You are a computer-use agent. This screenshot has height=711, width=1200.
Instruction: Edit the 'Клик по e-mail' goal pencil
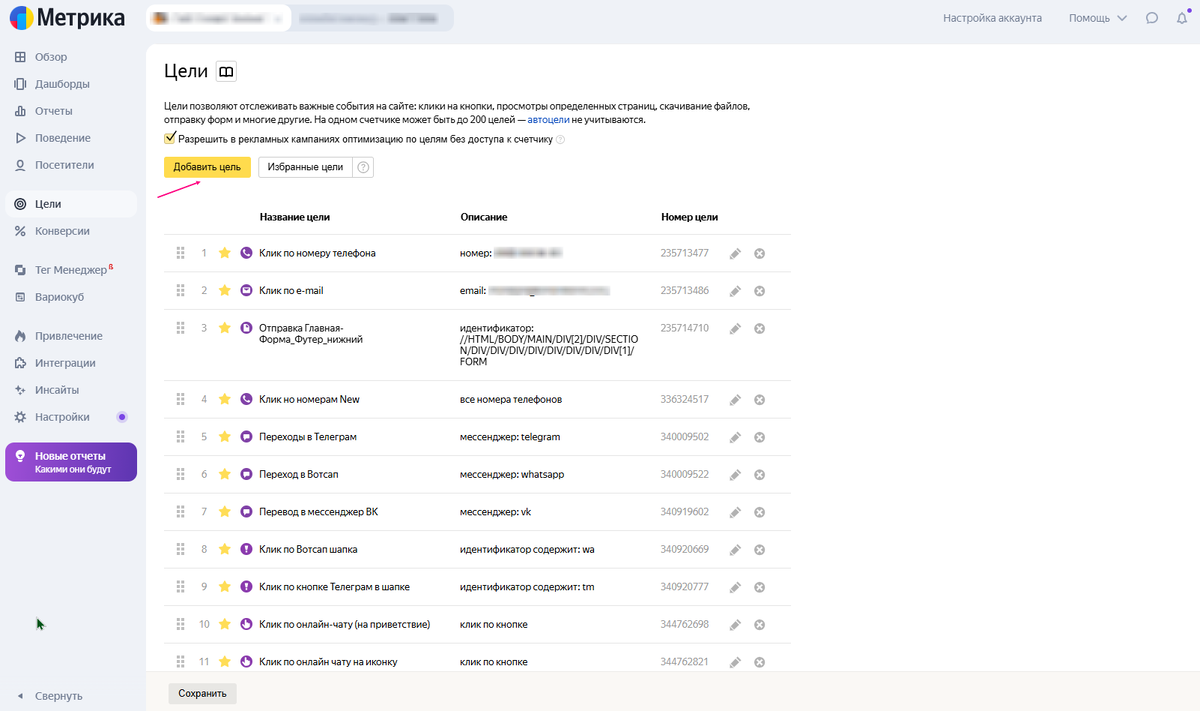(735, 291)
